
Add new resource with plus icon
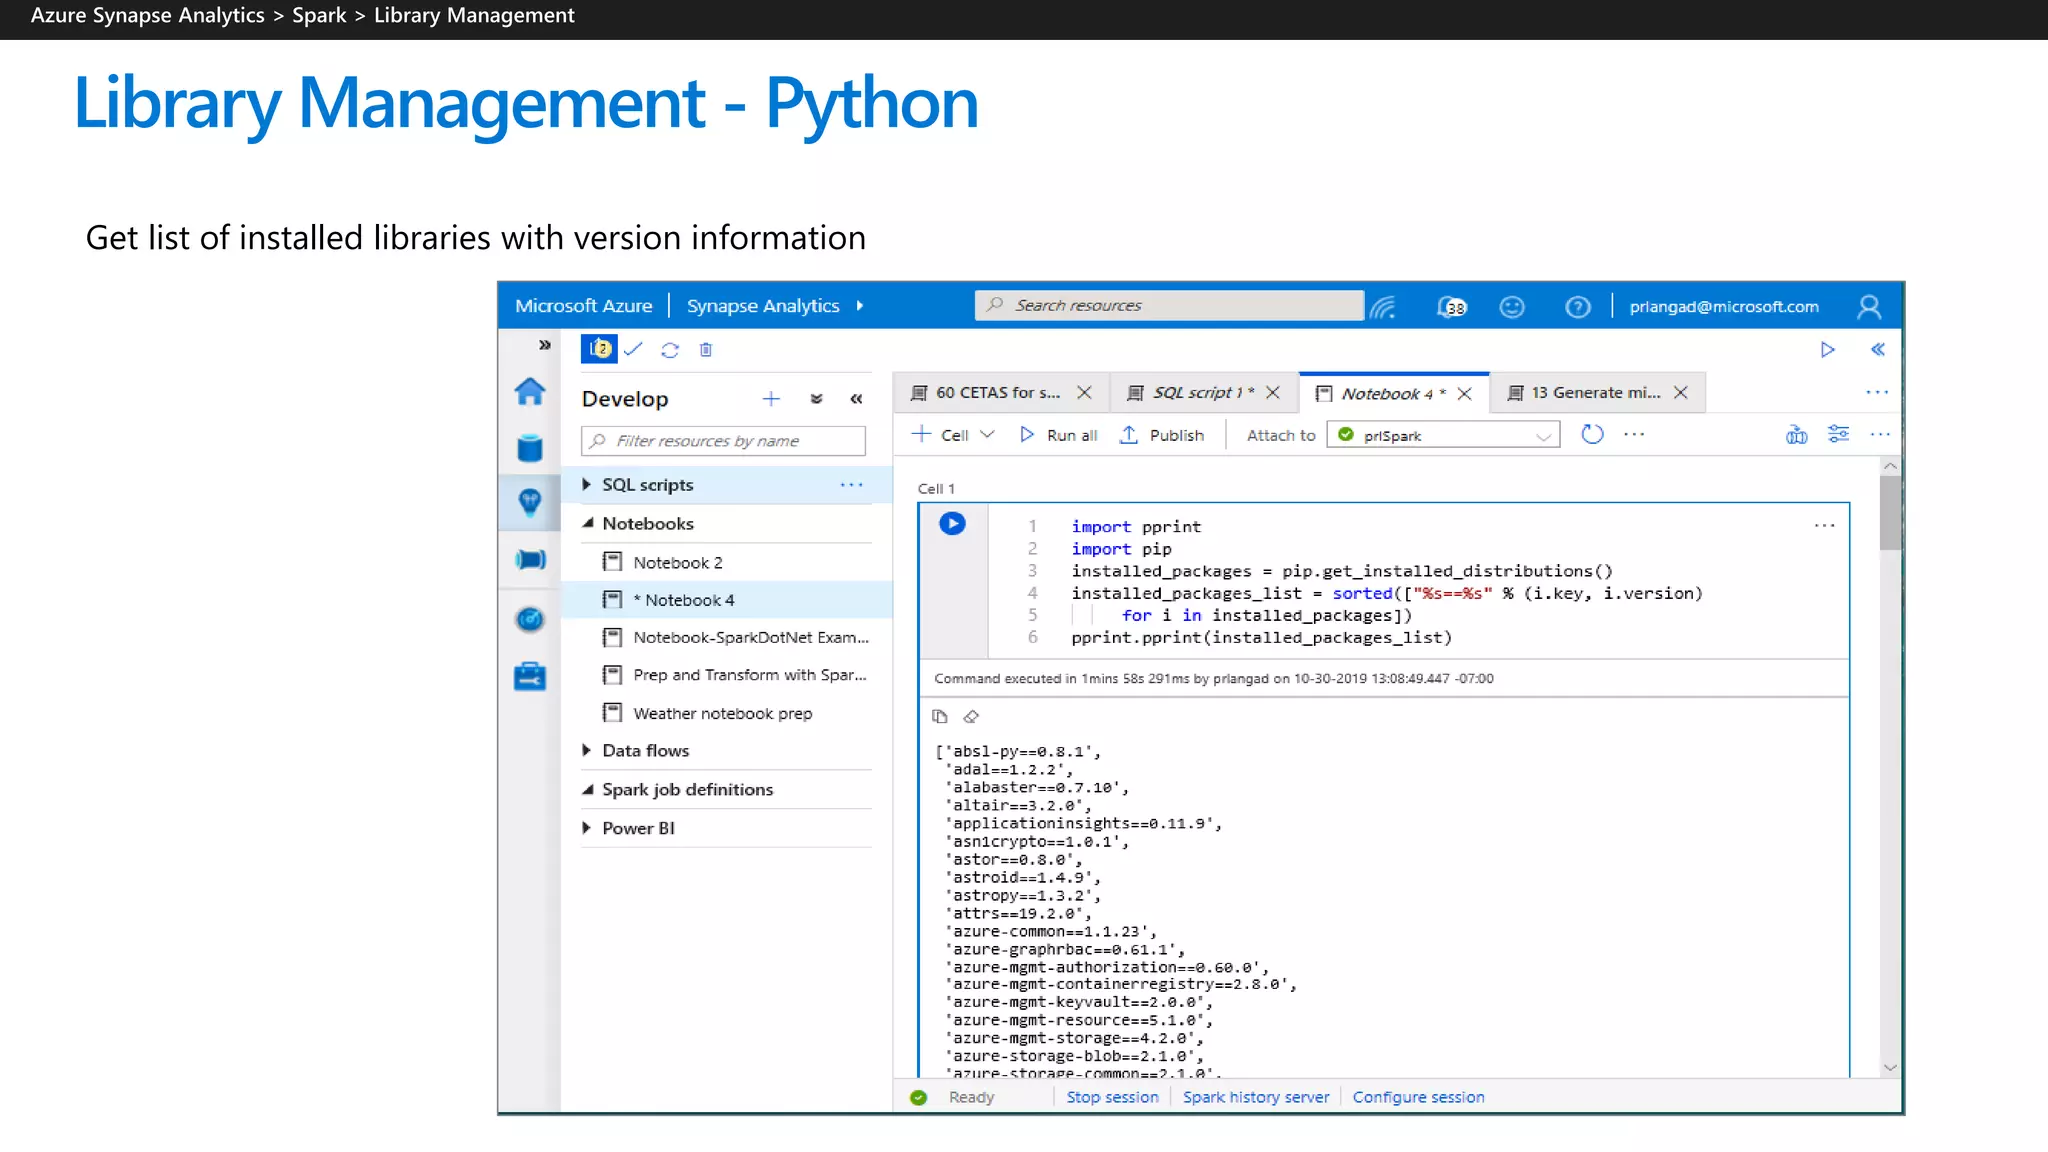pyautogui.click(x=771, y=399)
